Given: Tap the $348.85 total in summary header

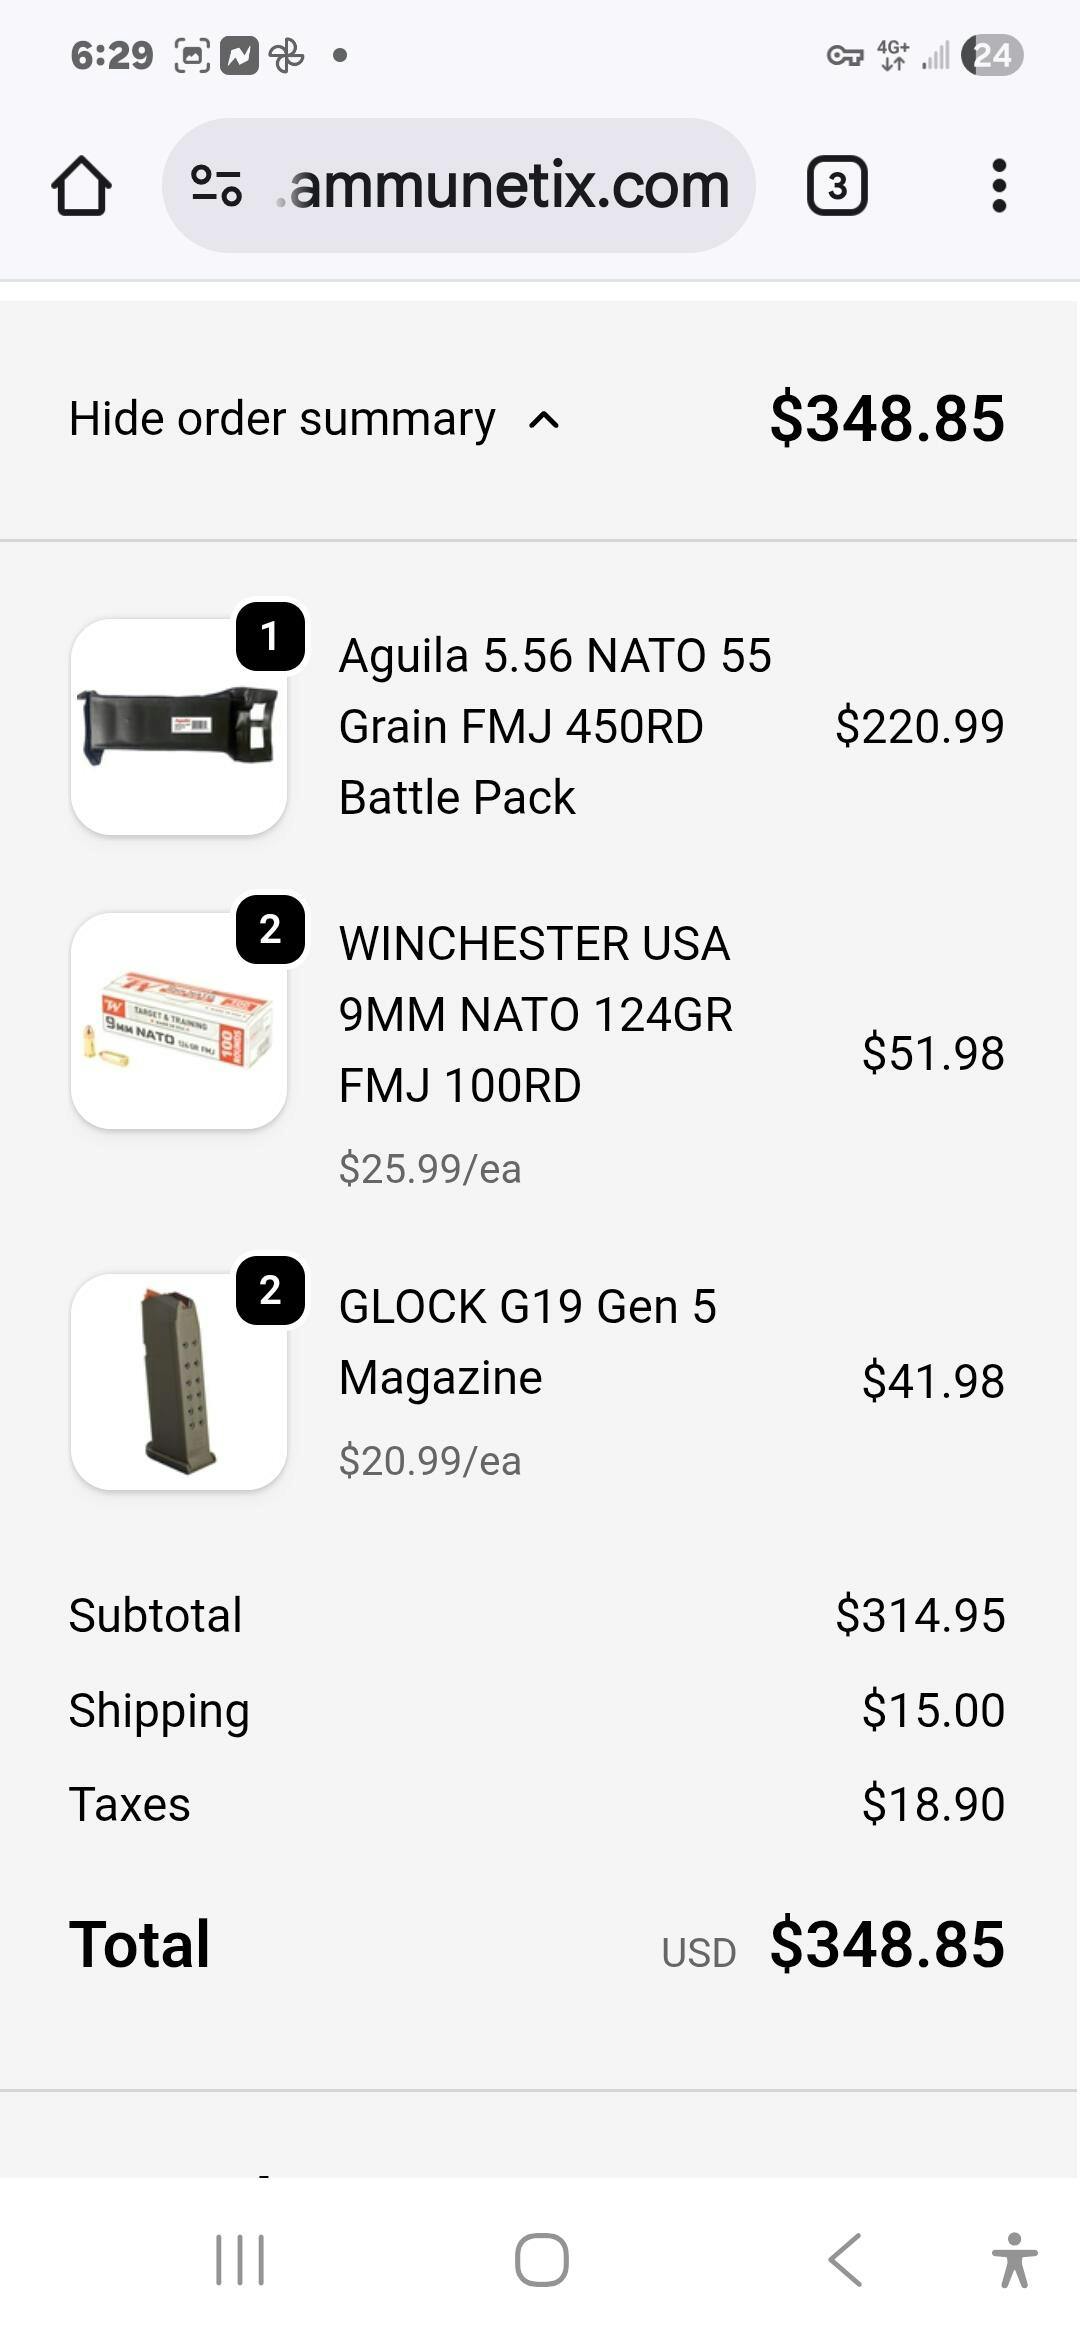Looking at the screenshot, I should (x=887, y=419).
